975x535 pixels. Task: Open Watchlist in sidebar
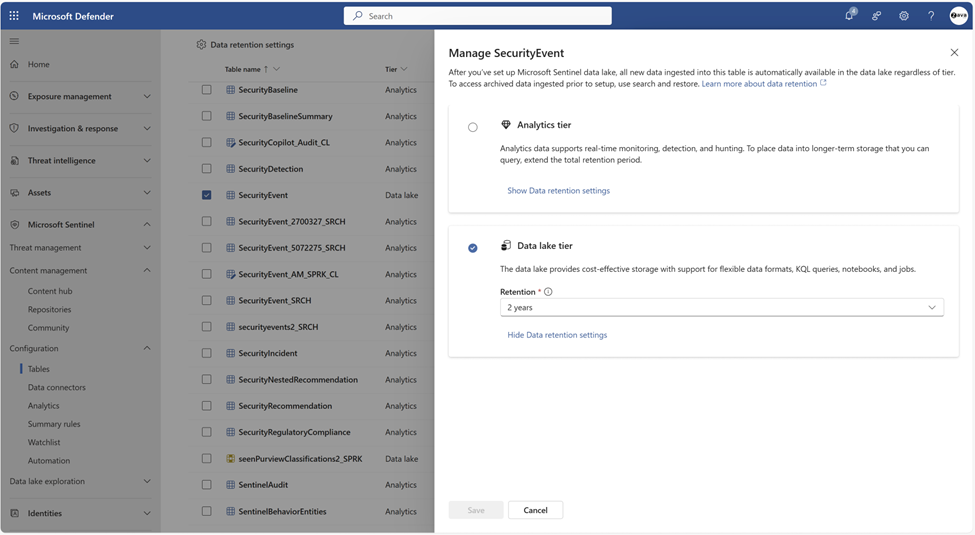(x=44, y=442)
